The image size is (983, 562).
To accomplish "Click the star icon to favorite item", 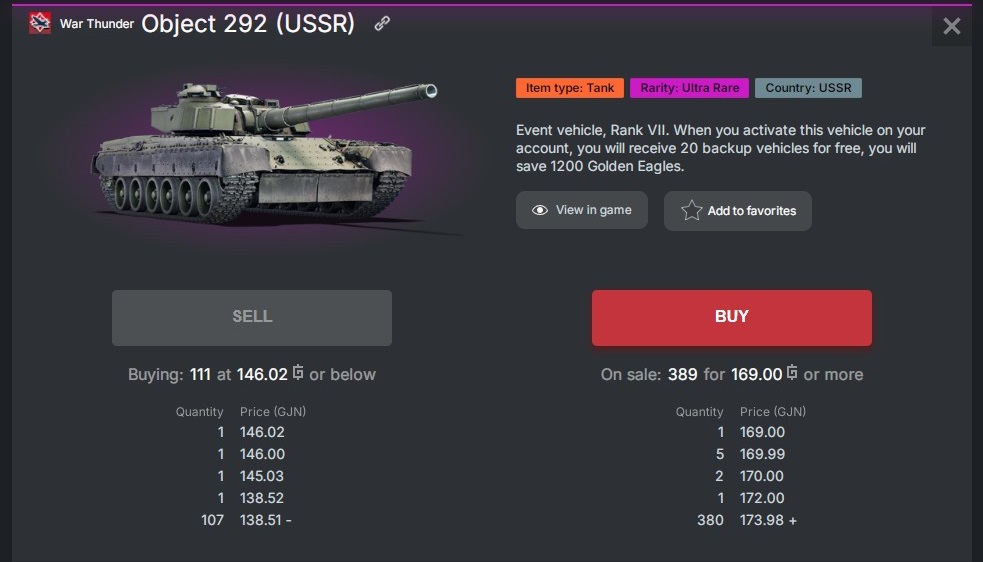I will [691, 210].
